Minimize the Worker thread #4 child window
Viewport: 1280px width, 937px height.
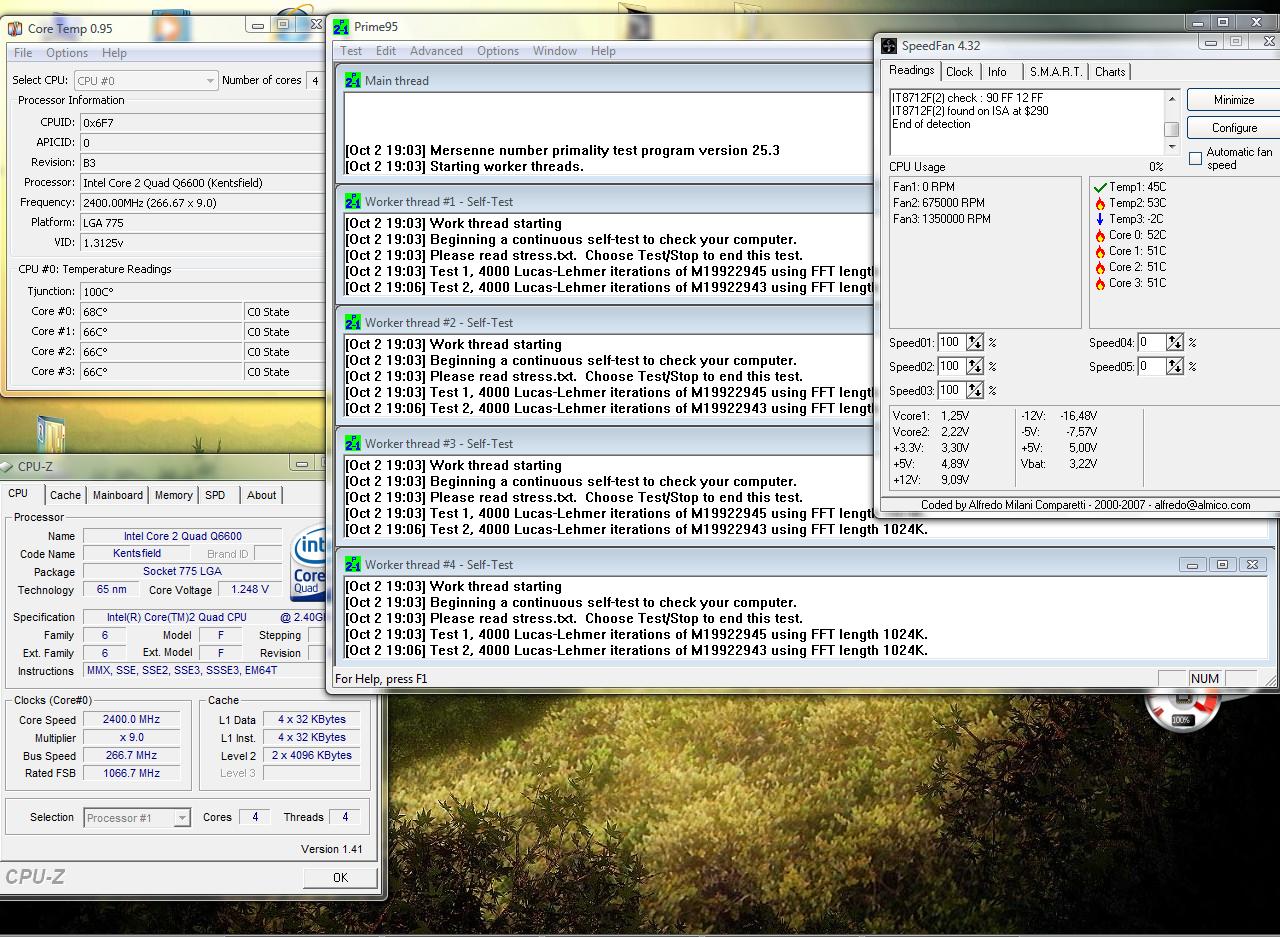[1192, 565]
